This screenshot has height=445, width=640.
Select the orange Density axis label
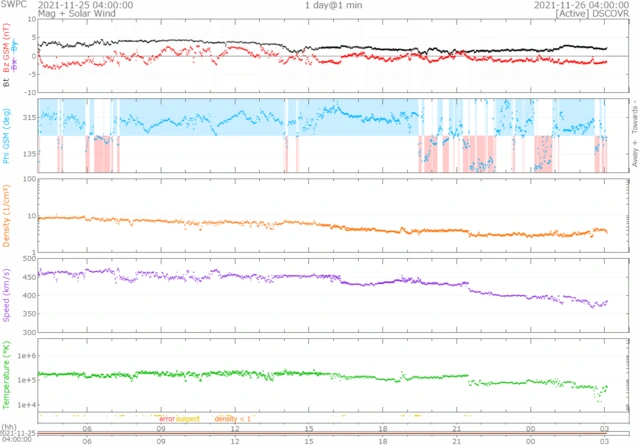[x=8, y=213]
